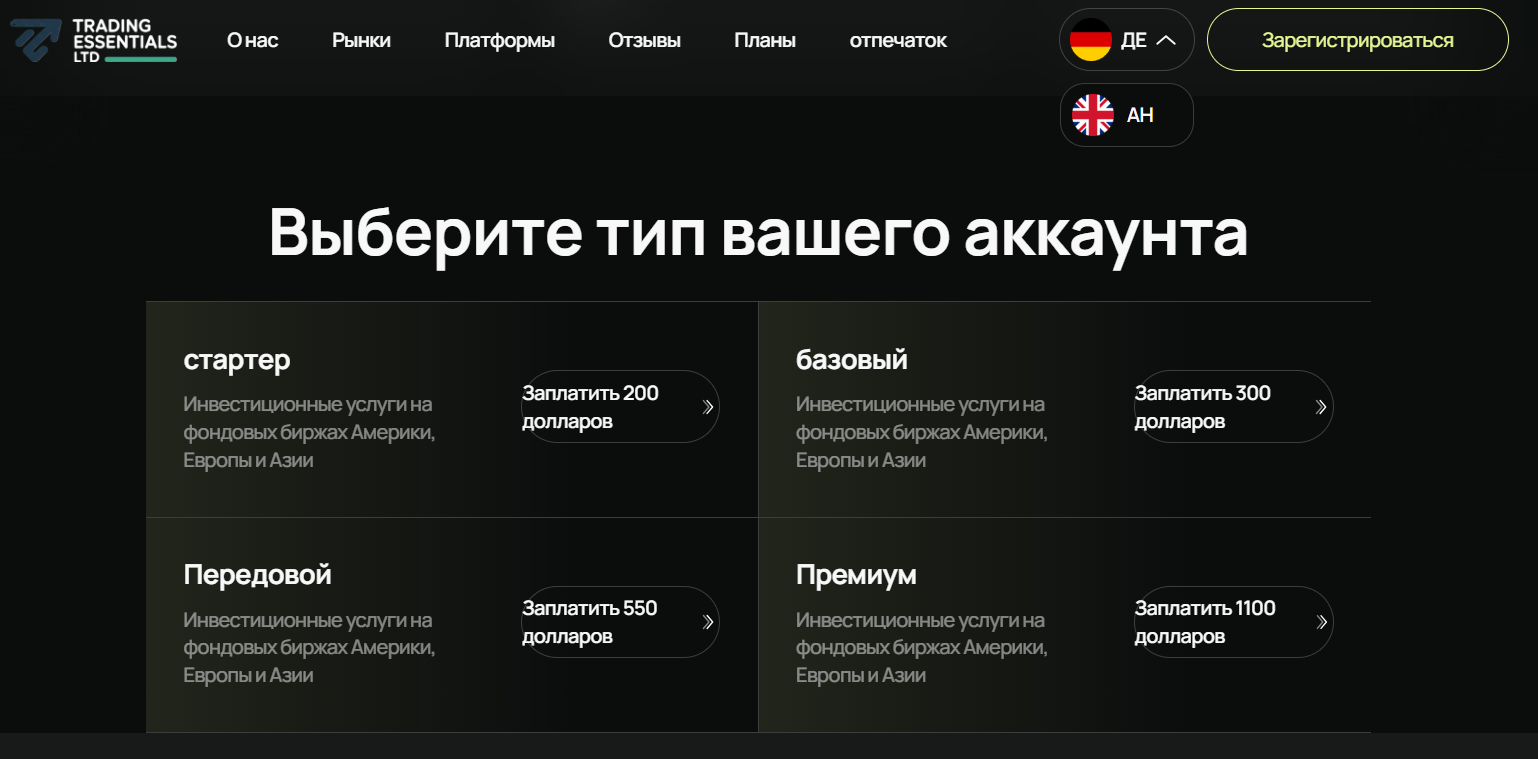Click the German flag icon
The image size is (1538, 759).
(1091, 40)
